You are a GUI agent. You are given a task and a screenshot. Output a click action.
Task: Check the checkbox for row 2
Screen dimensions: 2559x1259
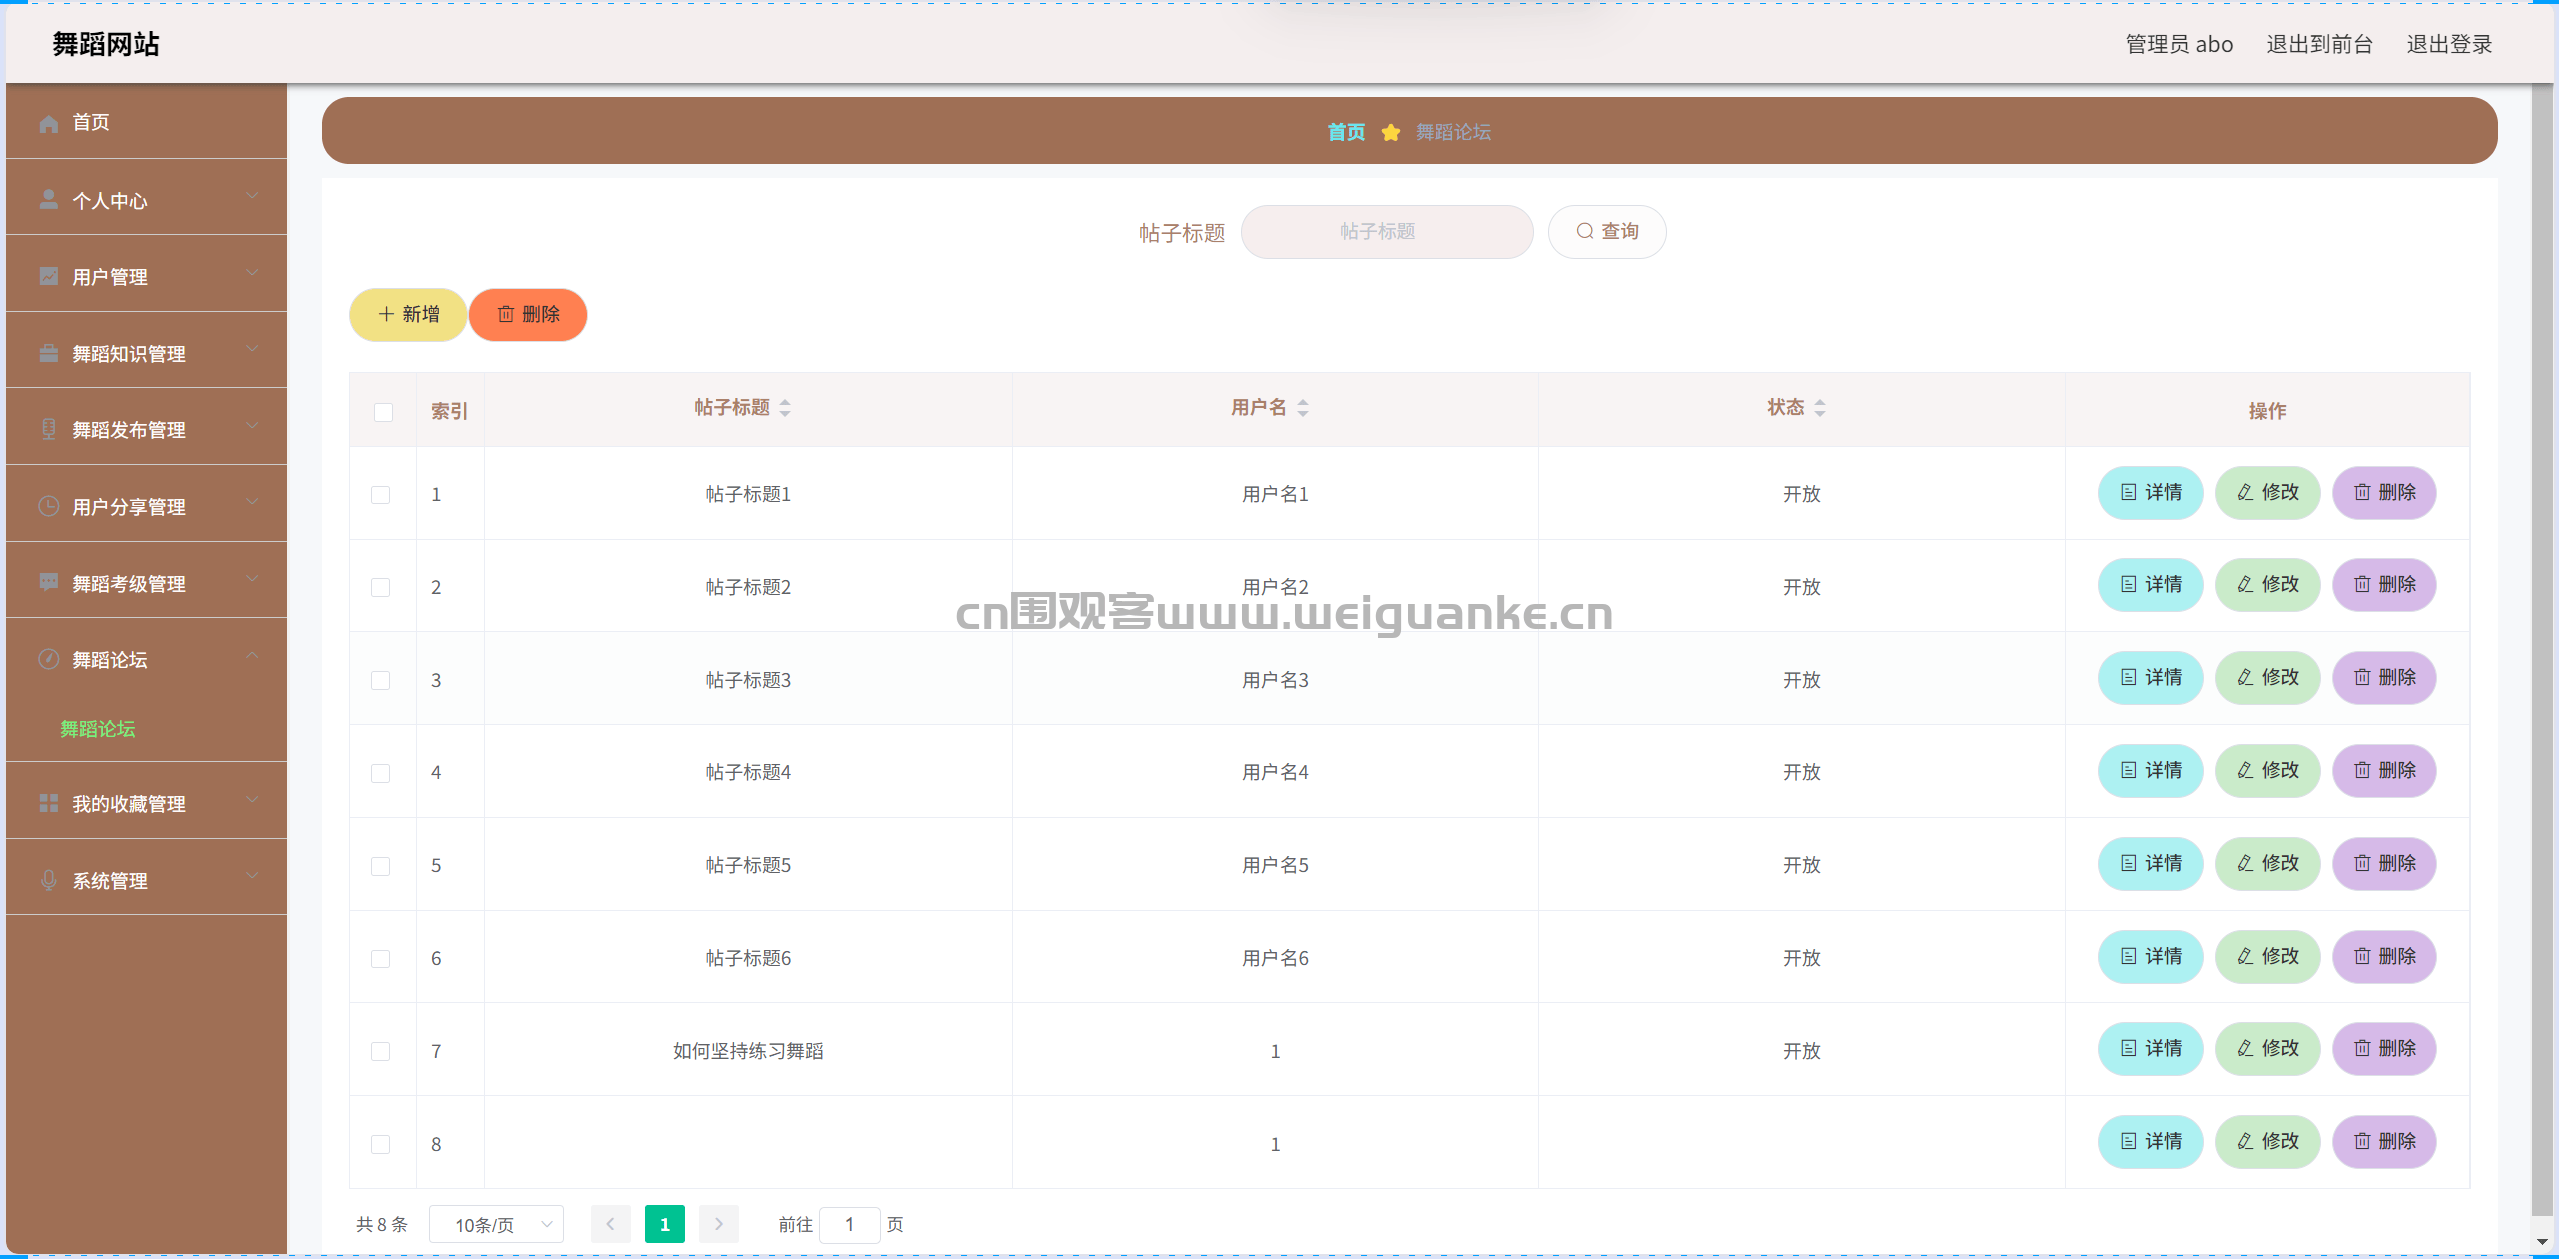click(x=380, y=587)
